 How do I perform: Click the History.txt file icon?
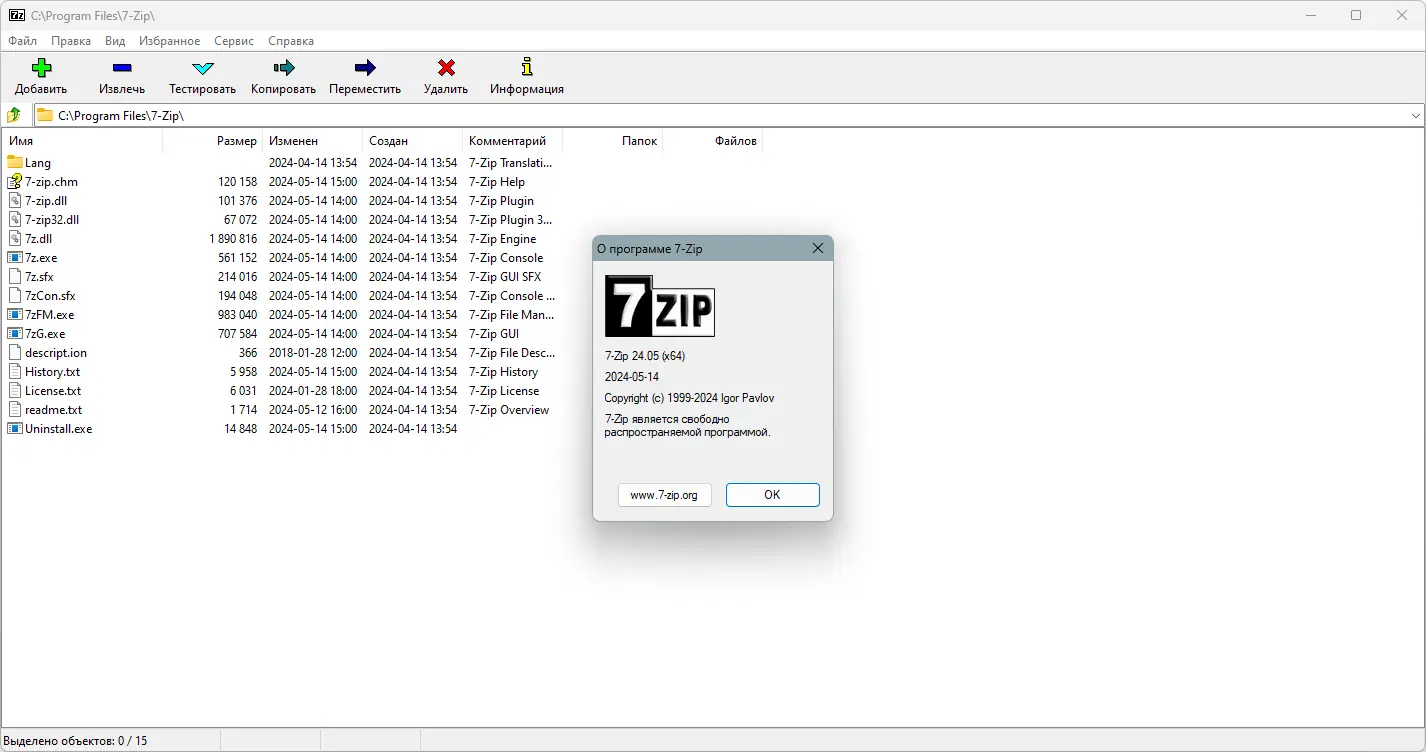click(15, 371)
